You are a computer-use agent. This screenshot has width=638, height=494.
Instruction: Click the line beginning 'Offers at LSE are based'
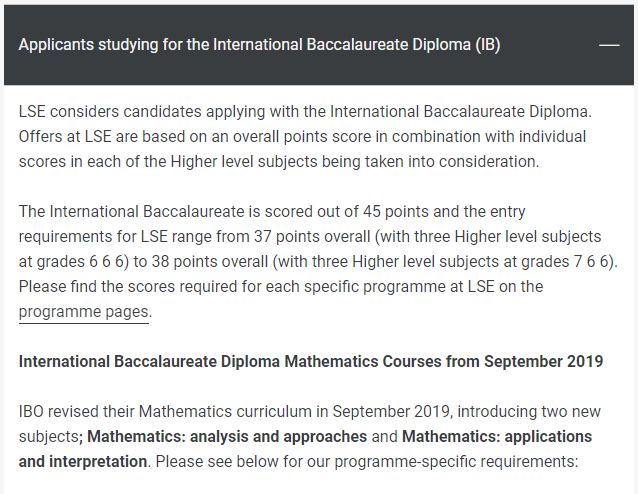coord(302,137)
